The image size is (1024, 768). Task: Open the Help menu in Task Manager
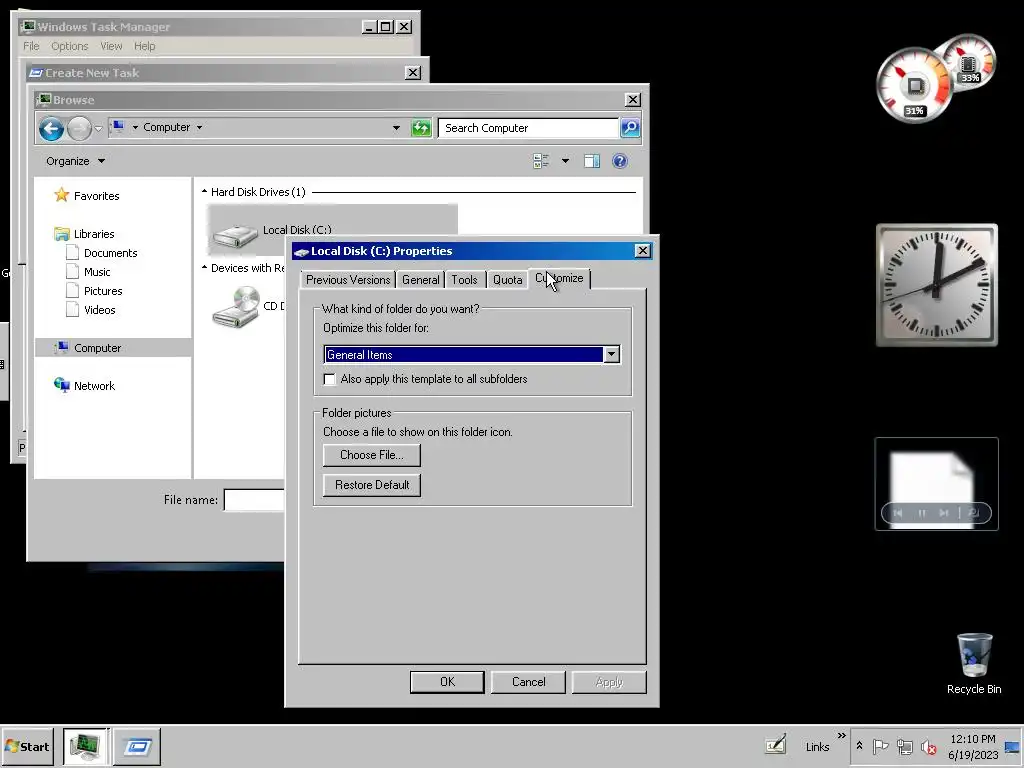tap(144, 46)
